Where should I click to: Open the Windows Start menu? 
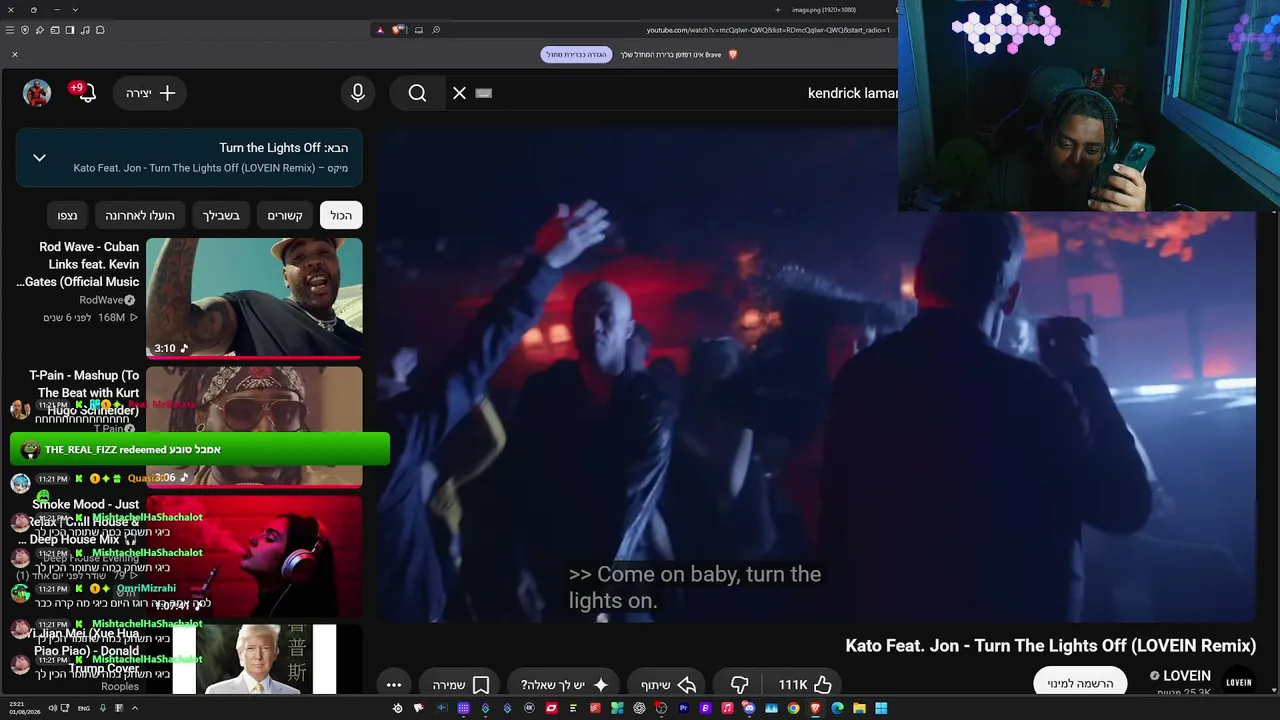point(881,708)
